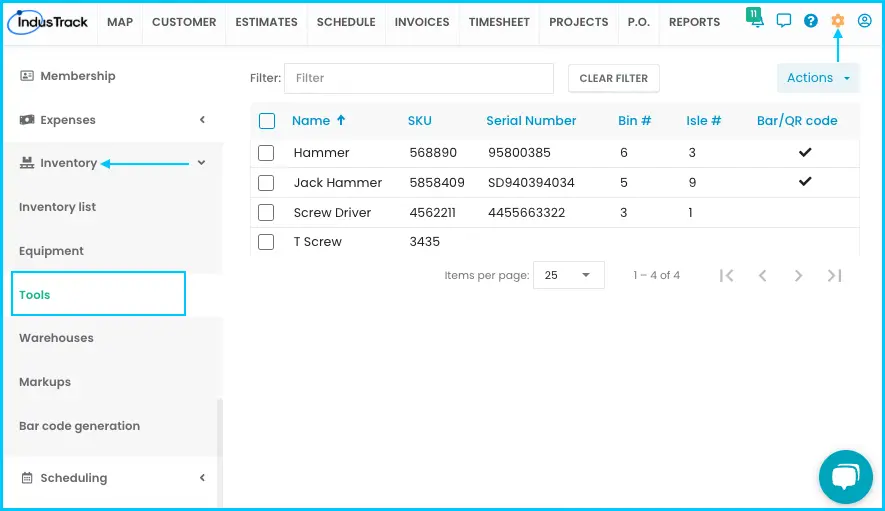Image resolution: width=885 pixels, height=511 pixels.
Task: Open the user profile icon
Action: 864,21
